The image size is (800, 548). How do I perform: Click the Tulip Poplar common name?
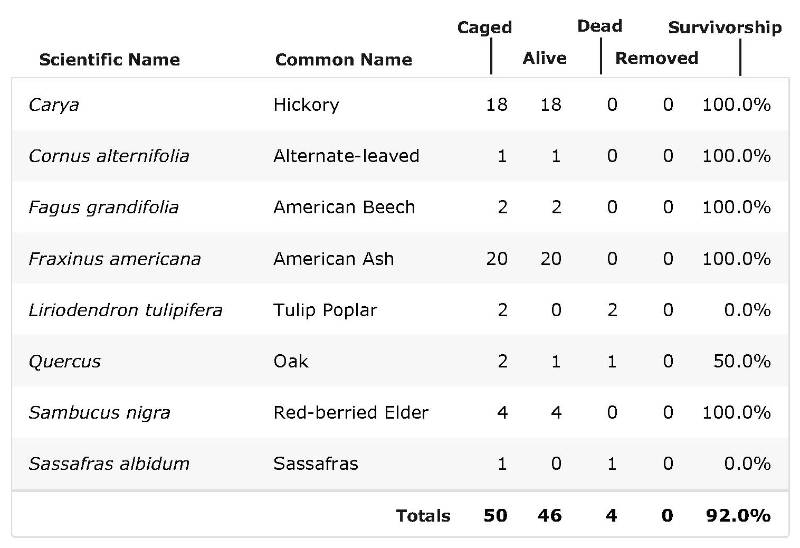click(325, 310)
